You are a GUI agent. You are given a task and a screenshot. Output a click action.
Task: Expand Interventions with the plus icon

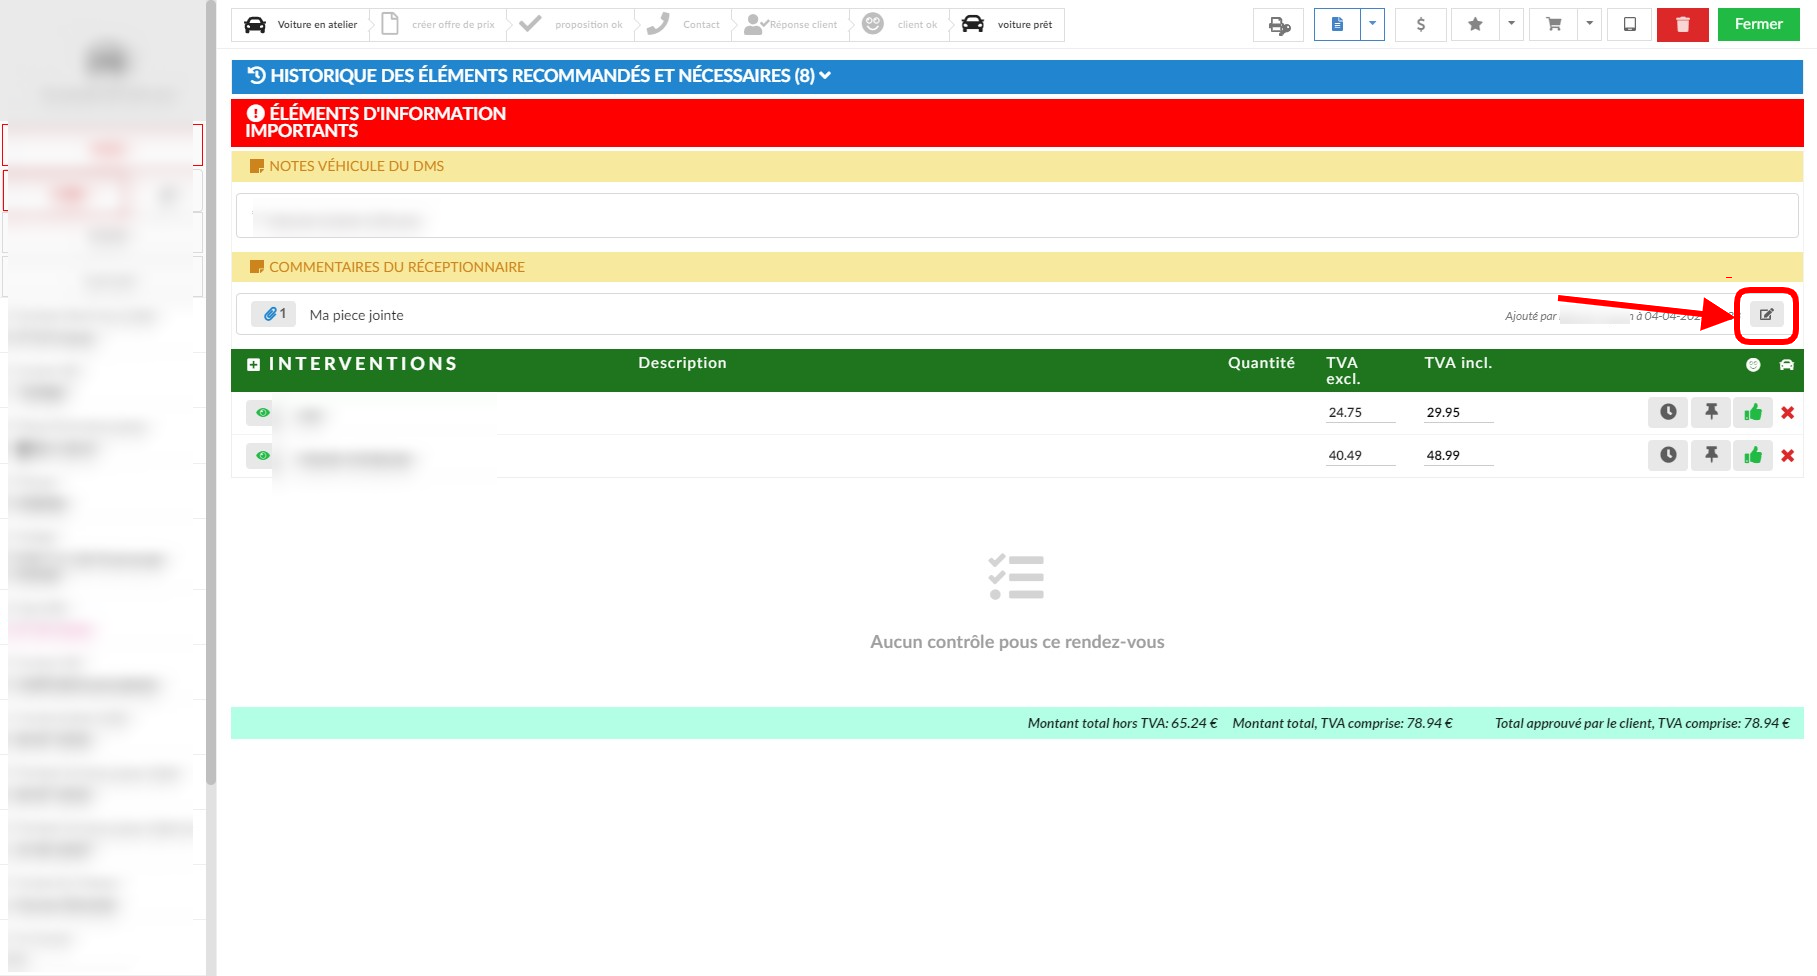(x=253, y=365)
